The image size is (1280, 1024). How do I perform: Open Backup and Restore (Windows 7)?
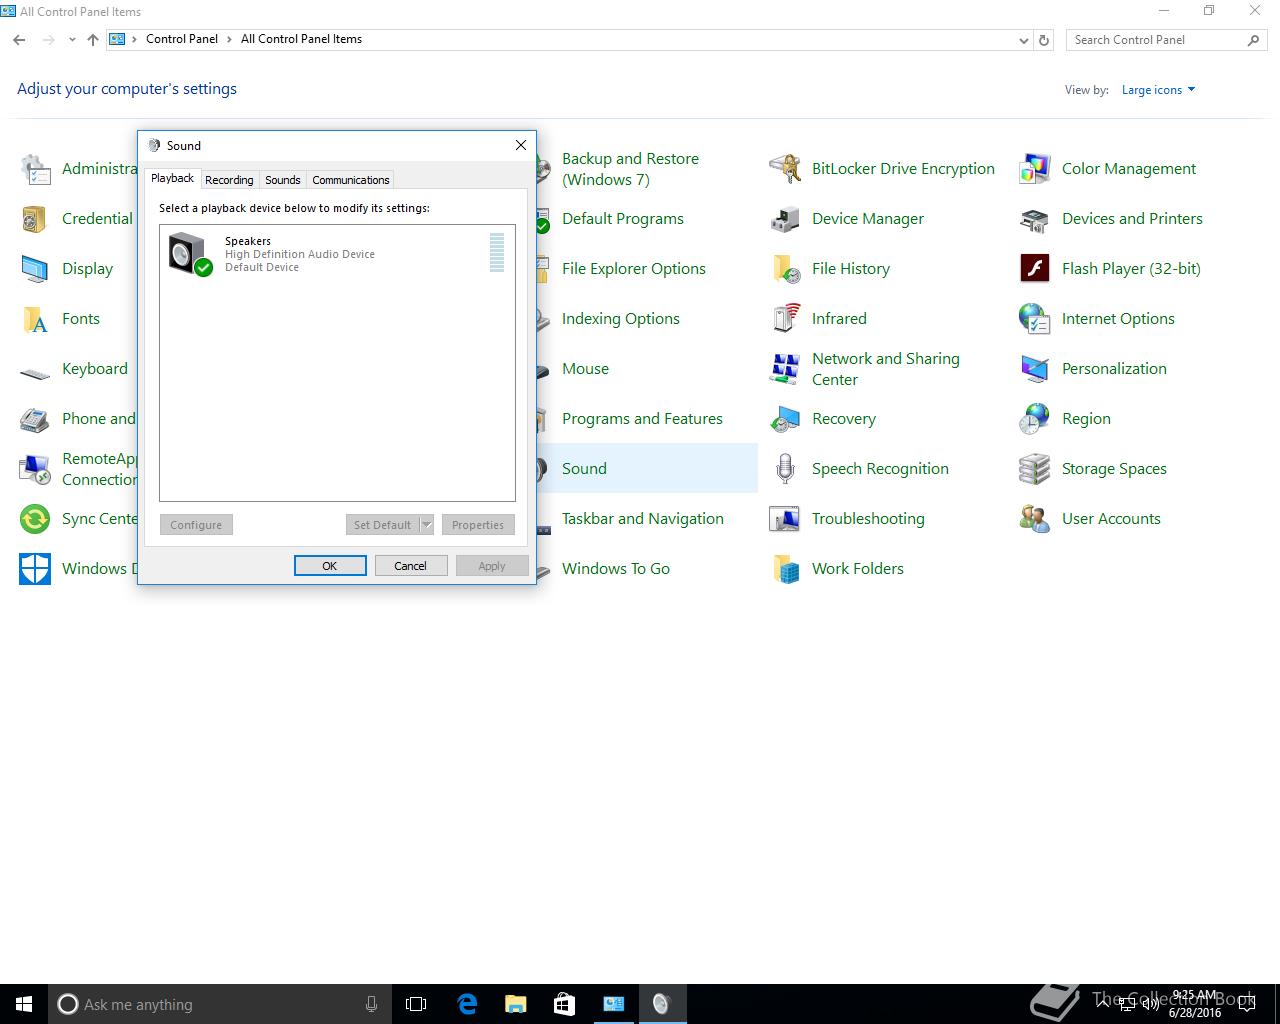click(630, 169)
